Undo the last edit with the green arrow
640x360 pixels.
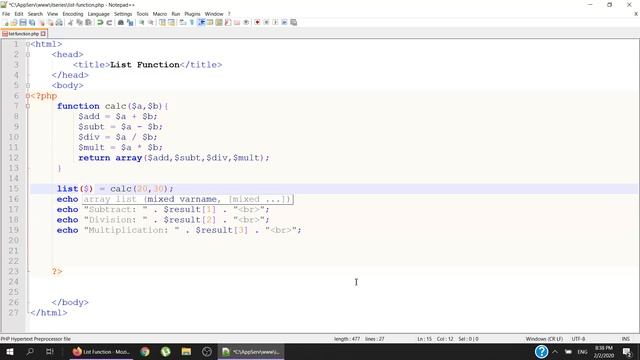(100, 22)
